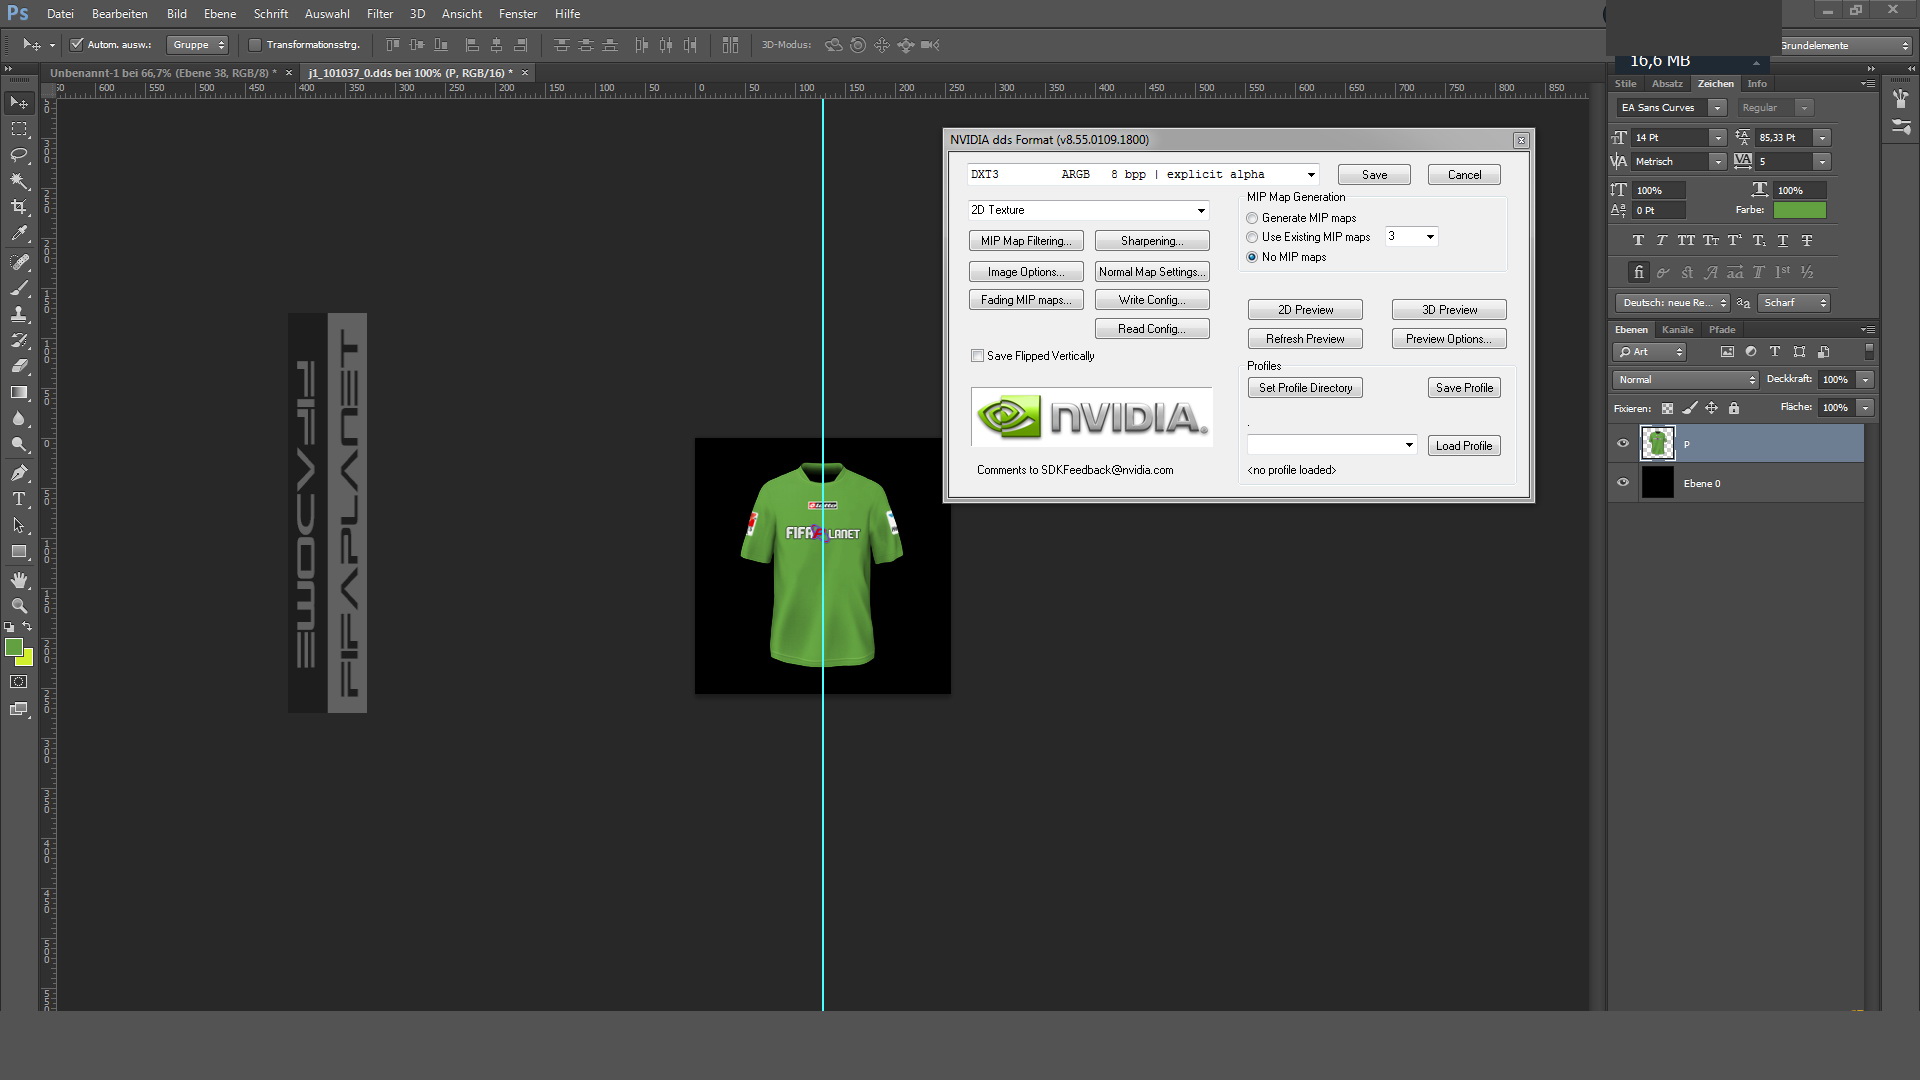Select the History Brush tool
1920x1080 pixels.
(19, 340)
